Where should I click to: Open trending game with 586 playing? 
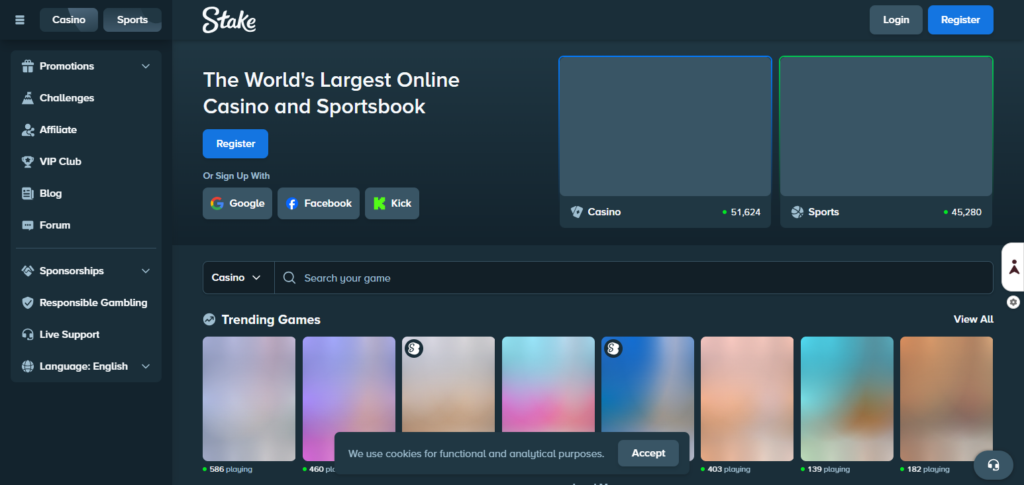[x=249, y=399]
